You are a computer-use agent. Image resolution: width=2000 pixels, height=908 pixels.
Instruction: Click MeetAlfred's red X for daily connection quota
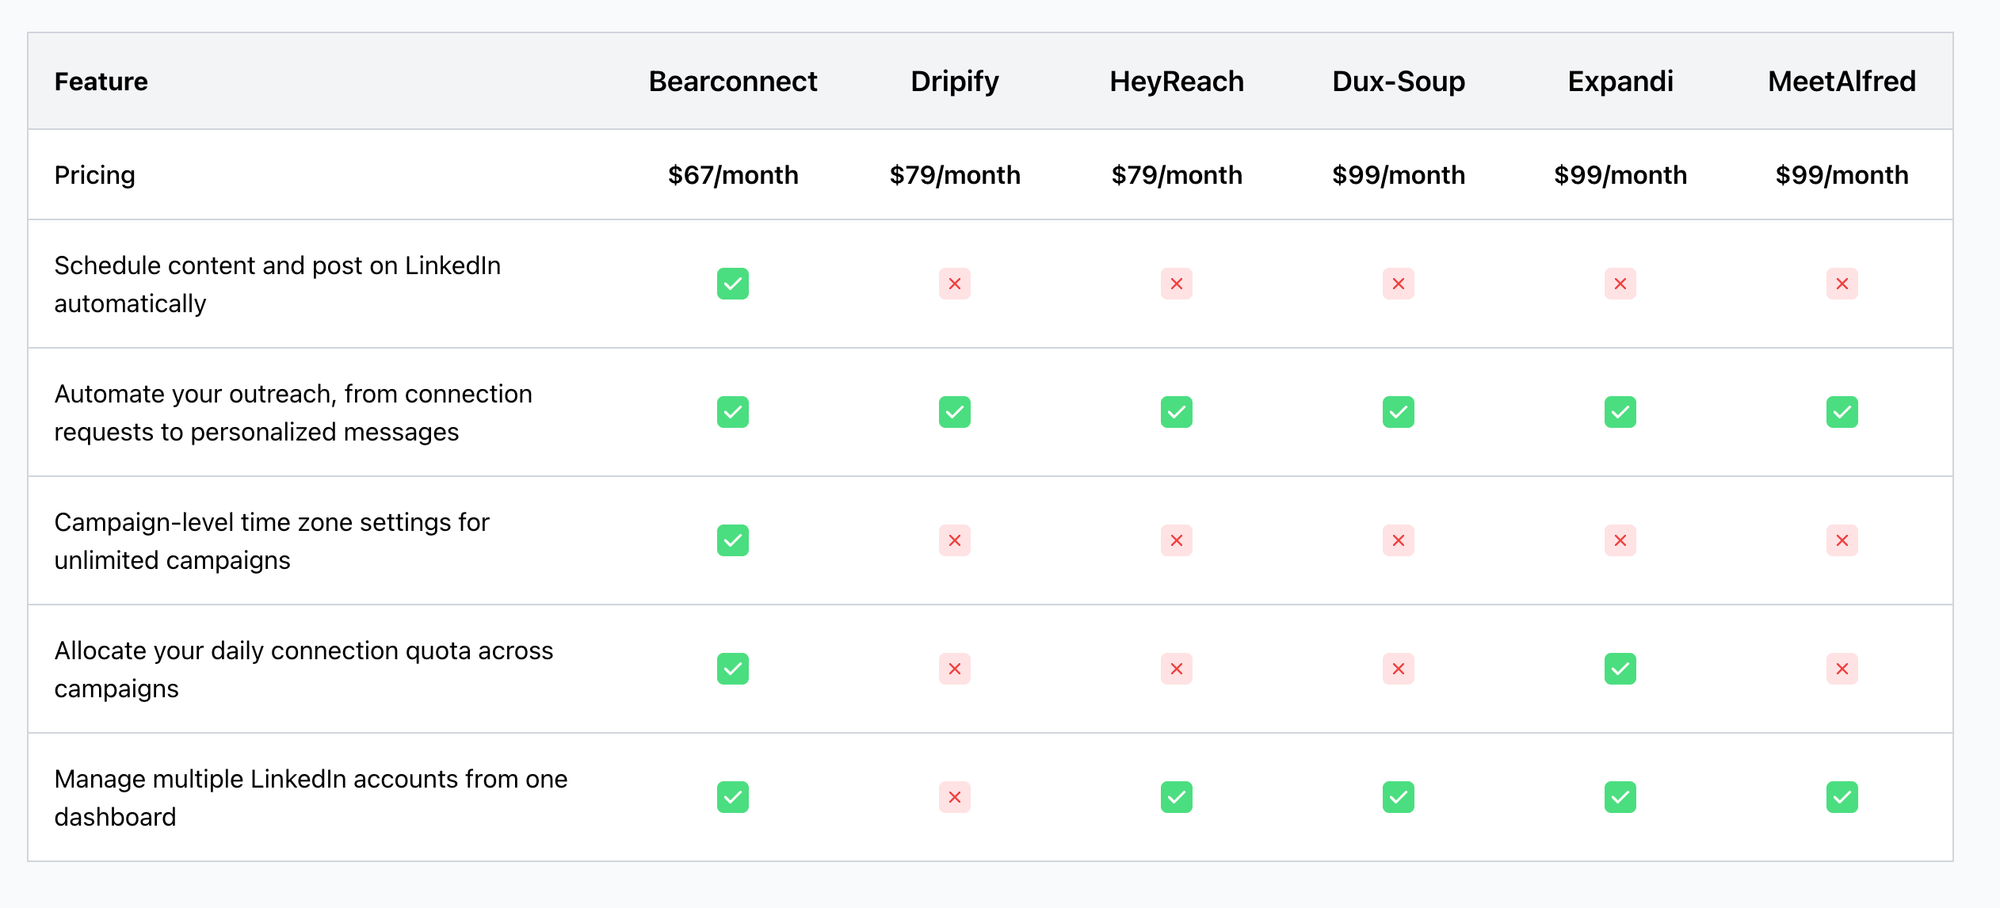pyautogui.click(x=1842, y=669)
